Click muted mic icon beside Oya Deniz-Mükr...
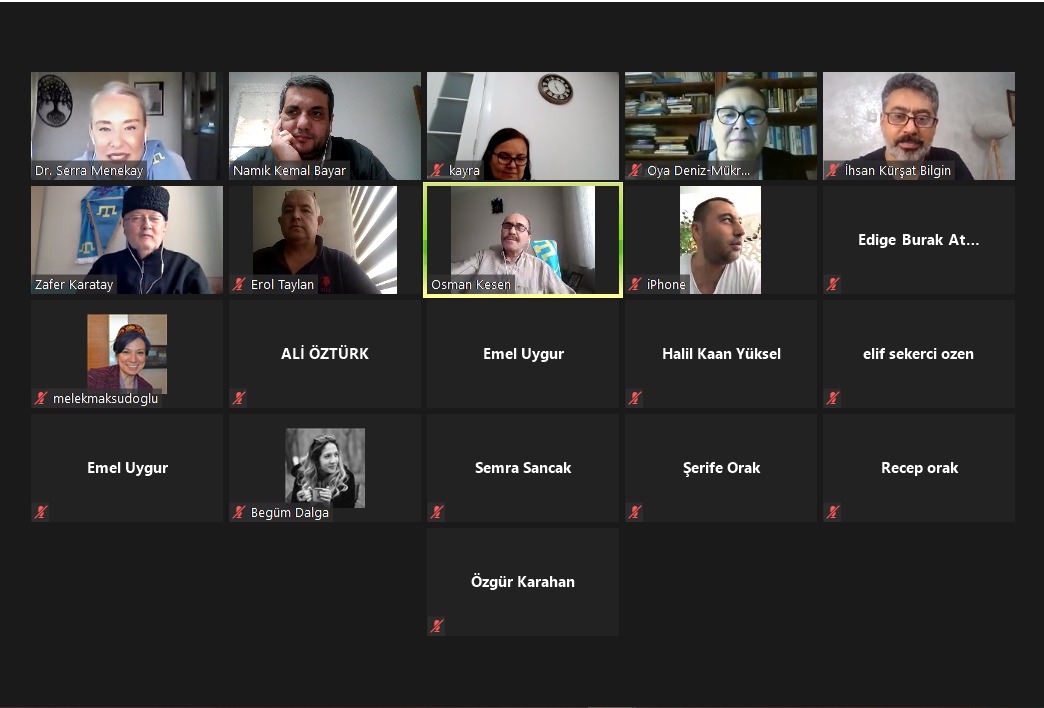The width and height of the screenshot is (1044, 708). 635,171
